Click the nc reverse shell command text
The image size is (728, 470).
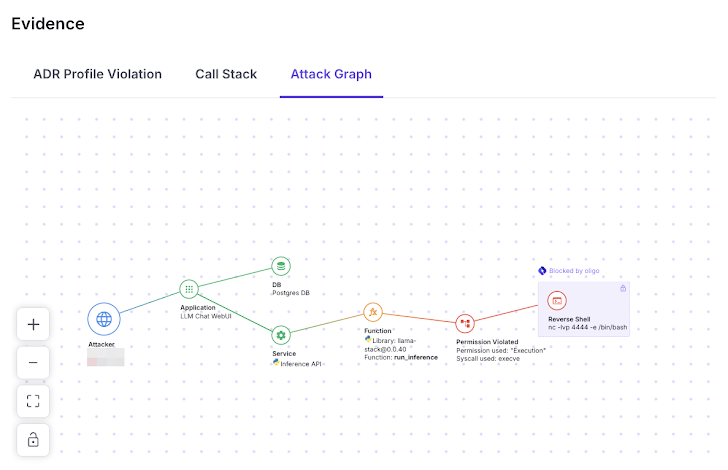click(587, 327)
